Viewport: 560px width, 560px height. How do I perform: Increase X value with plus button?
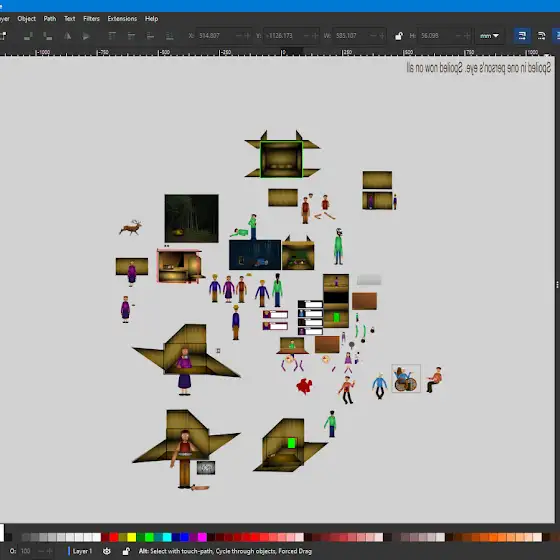[247, 36]
